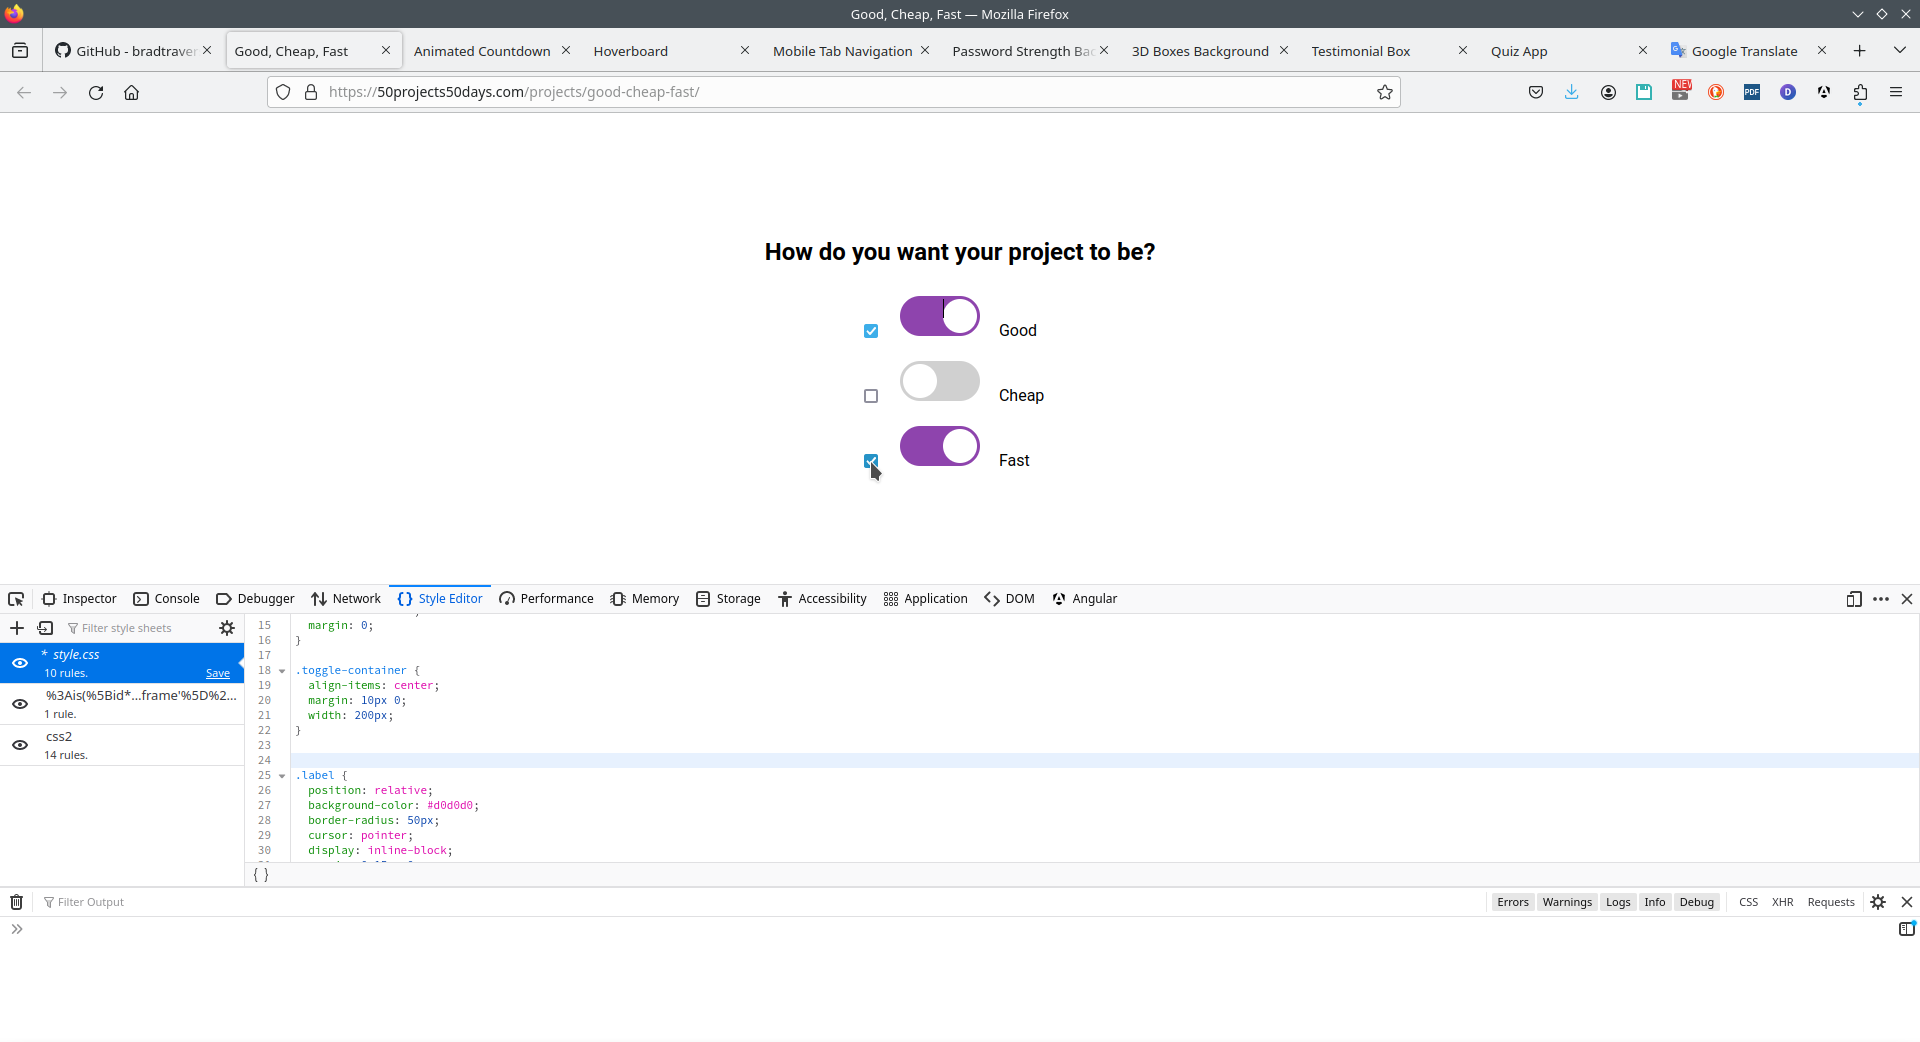Screen dimensions: 1920x1042
Task: Clear the console output
Action: 16,902
